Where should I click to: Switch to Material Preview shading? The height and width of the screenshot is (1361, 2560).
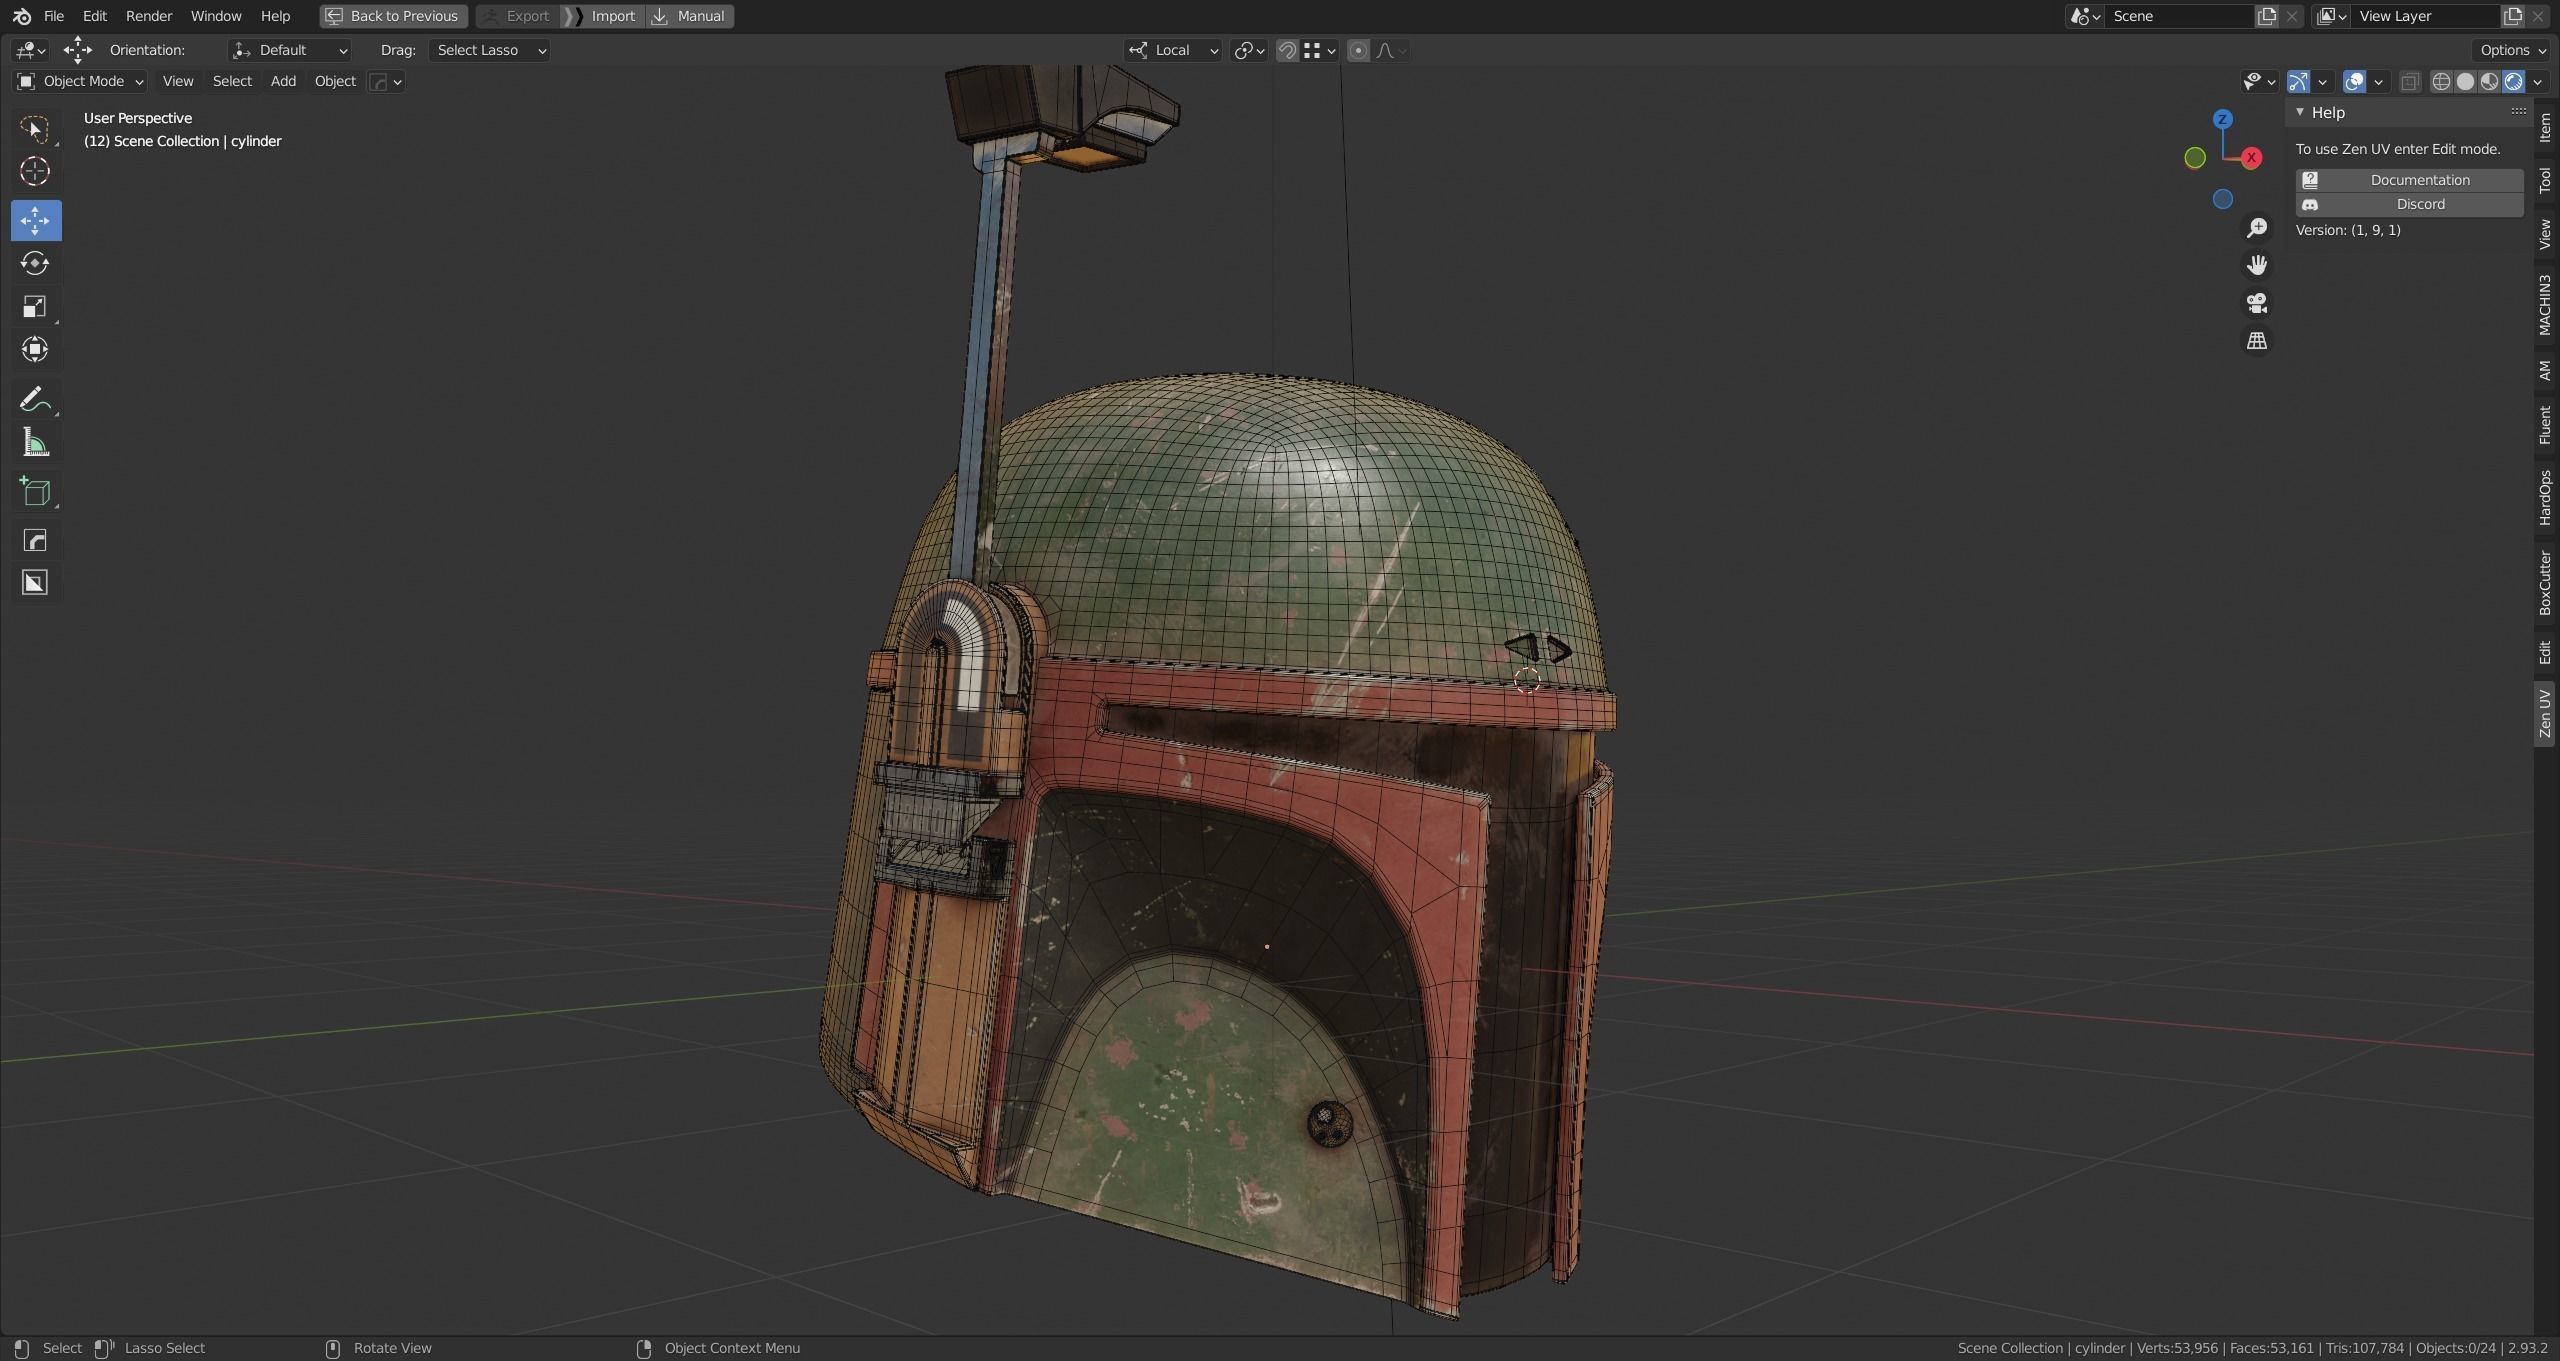(x=2489, y=81)
